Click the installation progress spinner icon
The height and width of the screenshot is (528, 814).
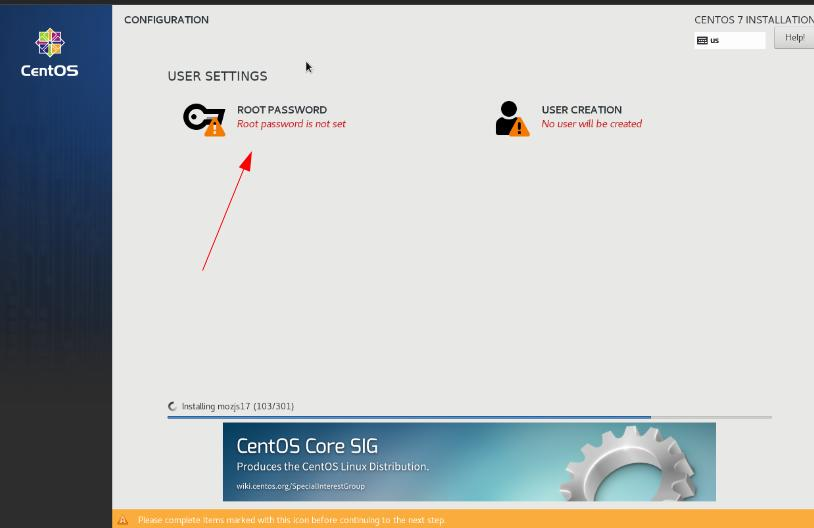tap(173, 407)
